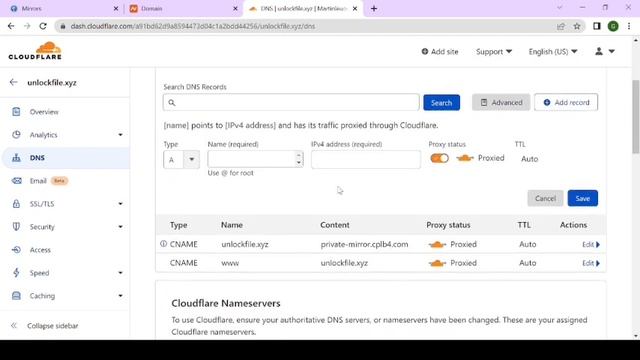Expand the Speed submenu arrow

click(120, 273)
